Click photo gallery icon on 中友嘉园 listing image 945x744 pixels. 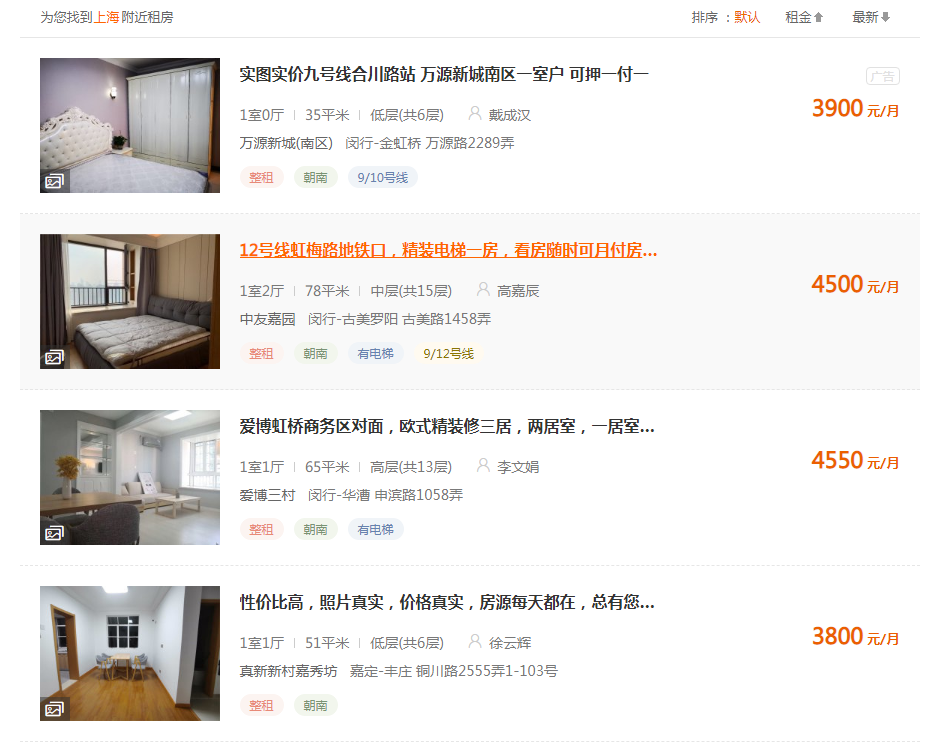(54, 357)
